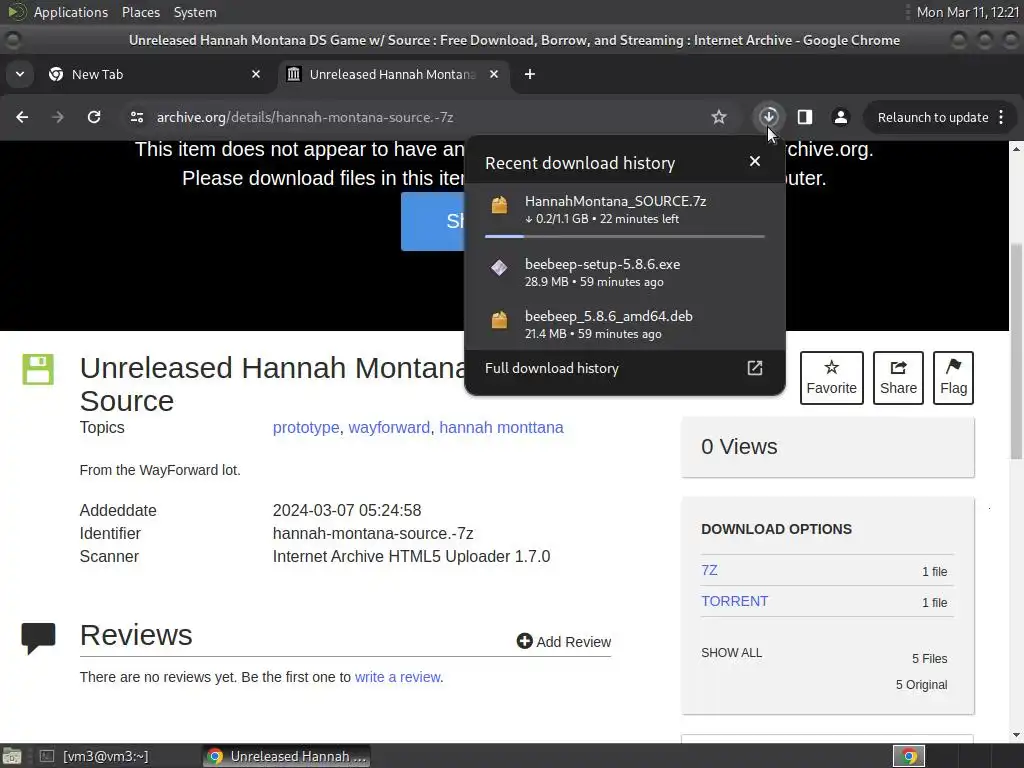Viewport: 1024px width, 768px height.
Task: Click Show Desktop icon in bottom panel
Action: click(12, 756)
